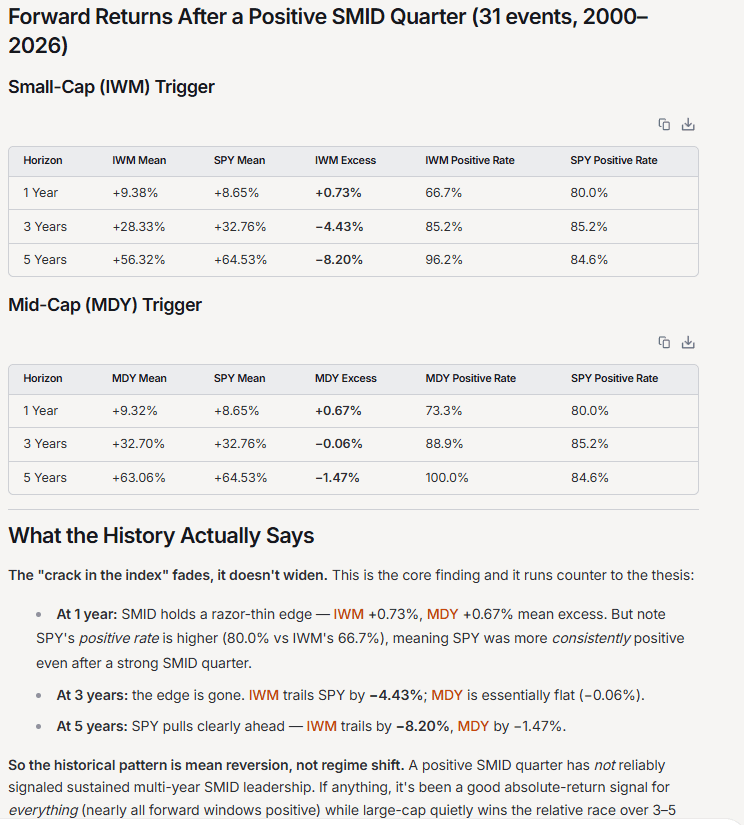Click the Small-Cap (IWM) Trigger heading
The height and width of the screenshot is (825, 744).
pos(112,87)
